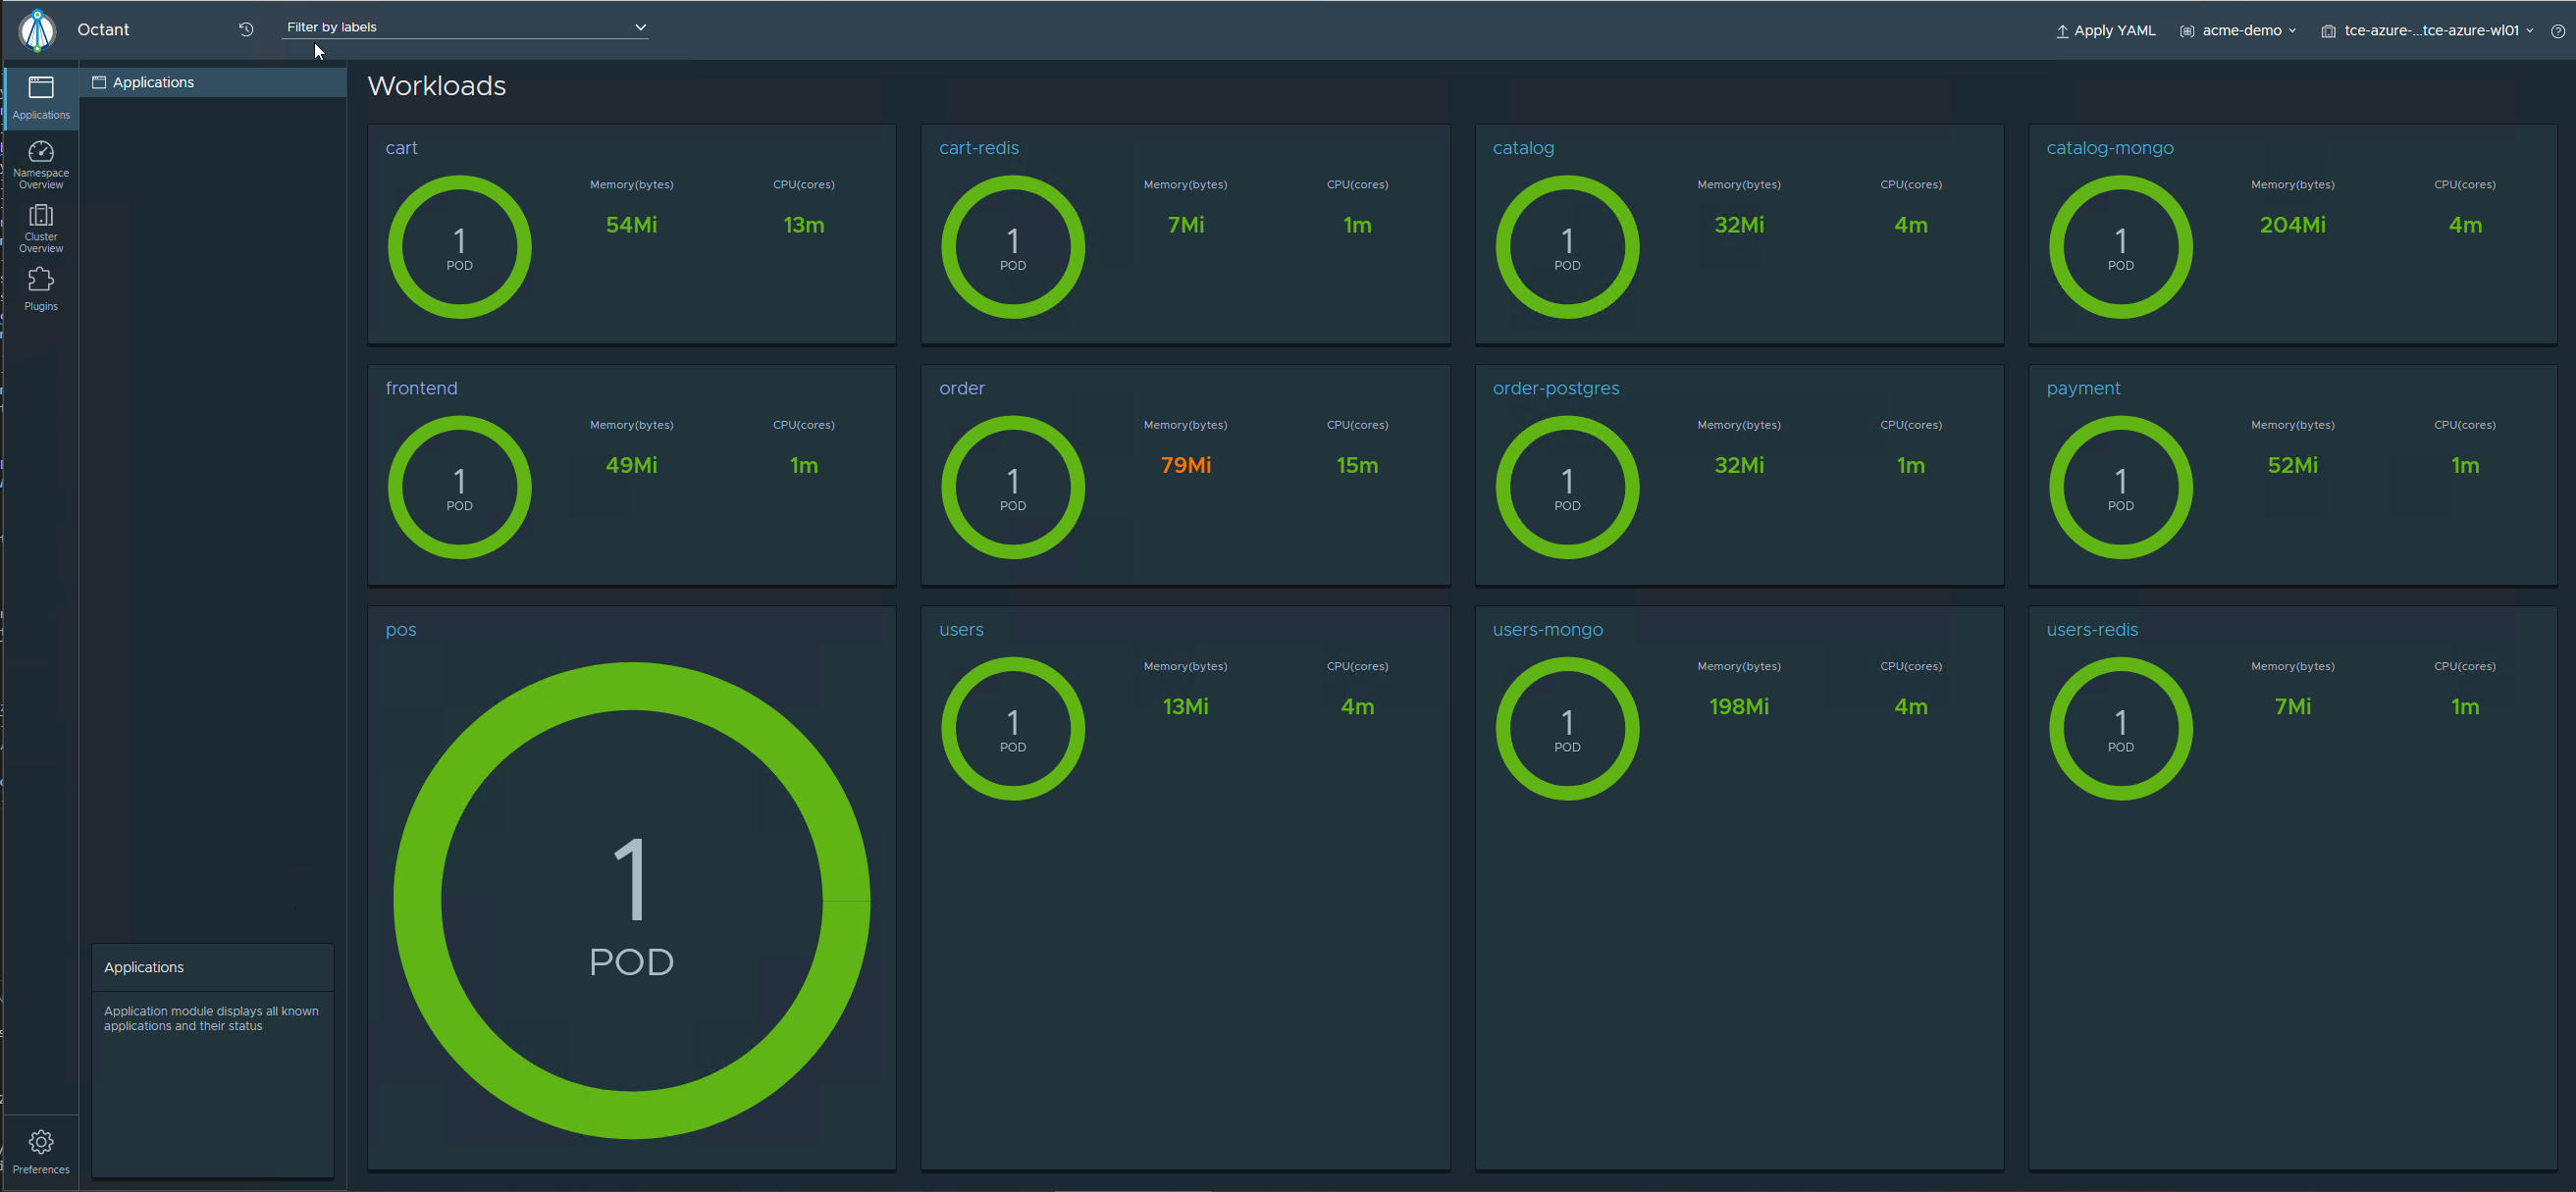Select the Applications tab above the sidebar list
The width and height of the screenshot is (2576, 1192).
152,82
